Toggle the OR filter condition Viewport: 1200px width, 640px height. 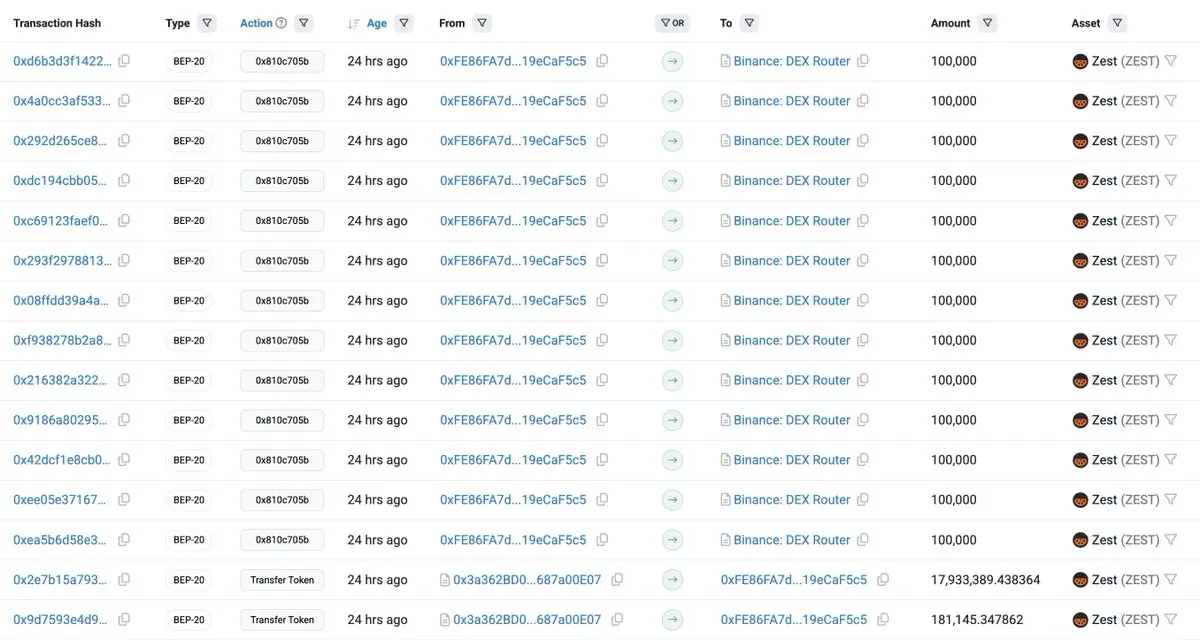(x=673, y=23)
